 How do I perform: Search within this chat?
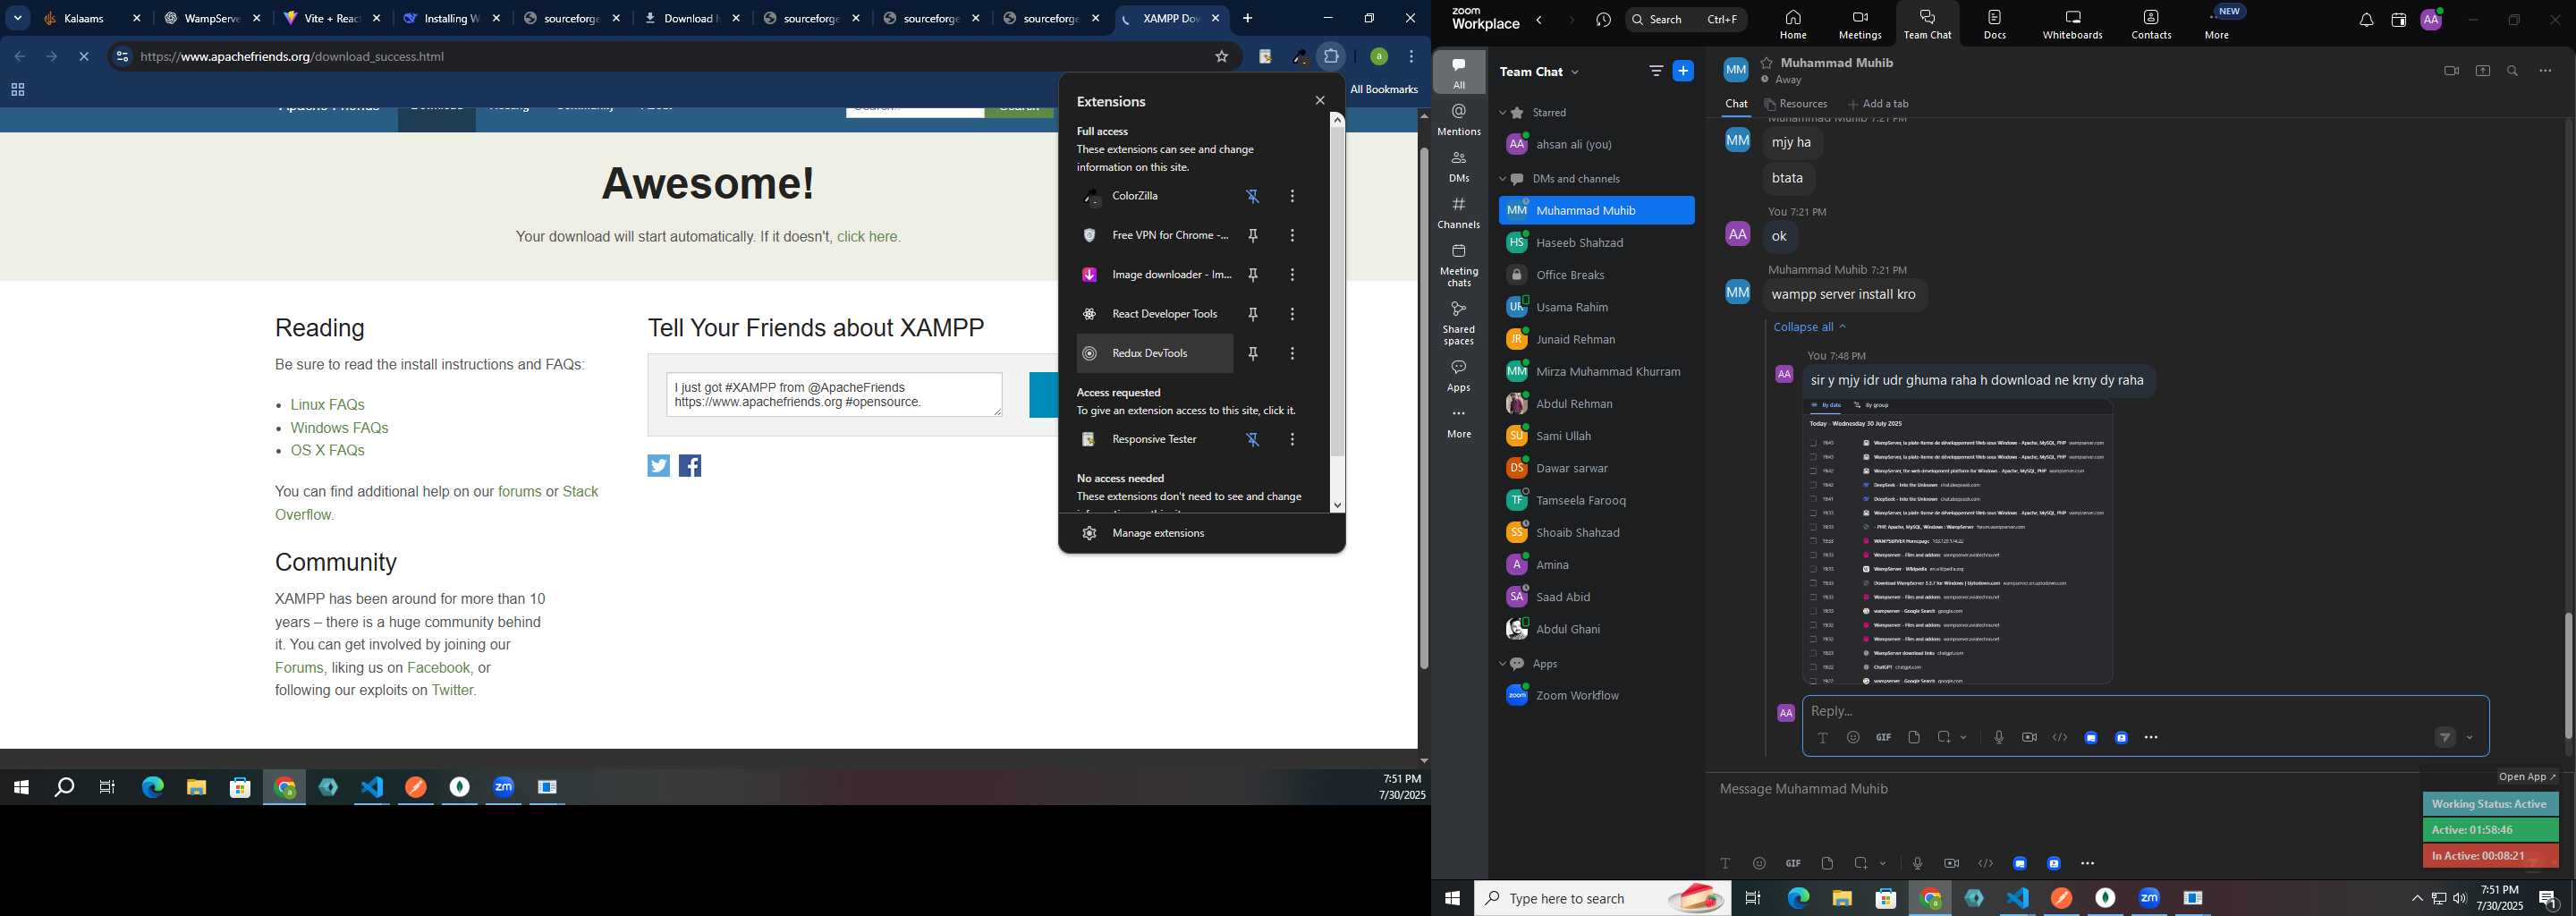2513,71
